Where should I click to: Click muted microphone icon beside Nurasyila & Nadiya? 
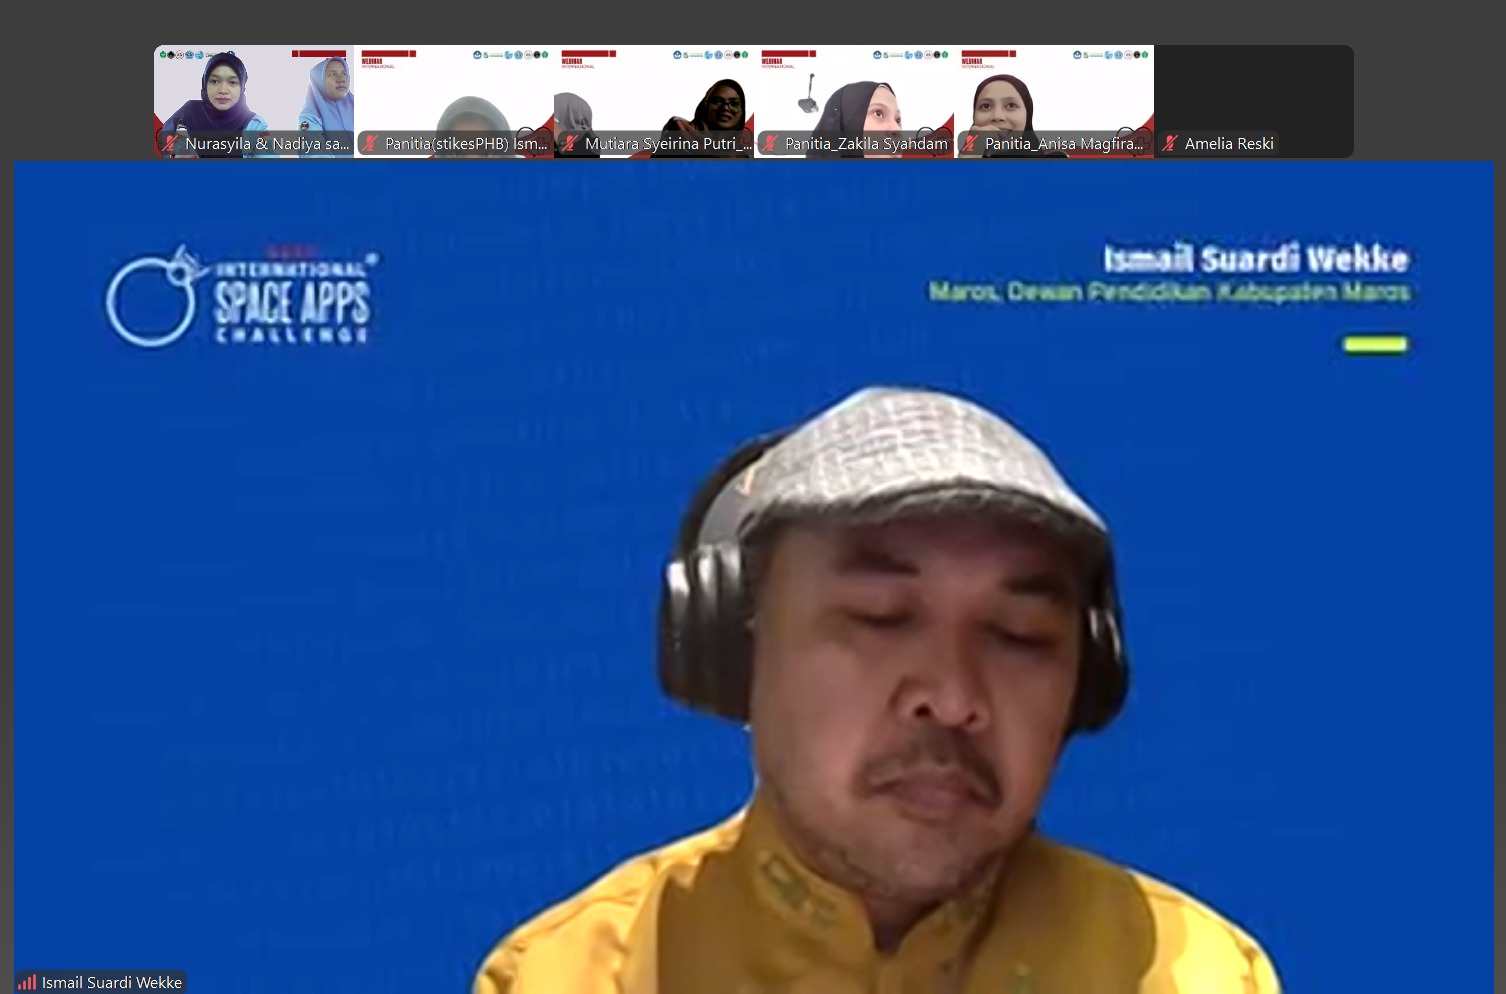pos(170,144)
